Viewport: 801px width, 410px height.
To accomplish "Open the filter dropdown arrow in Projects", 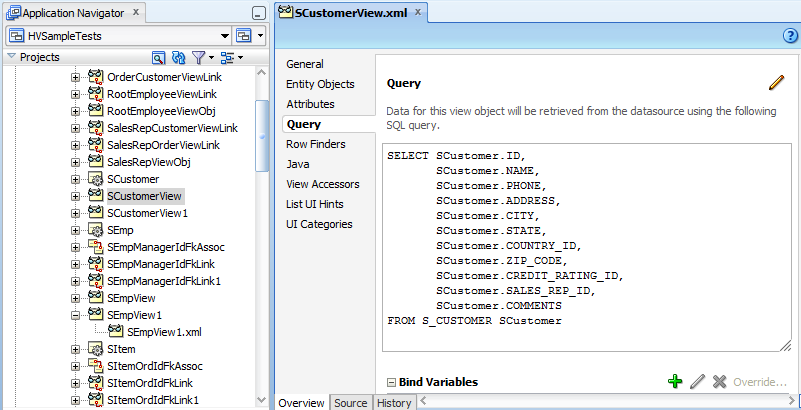I will click(x=211, y=58).
